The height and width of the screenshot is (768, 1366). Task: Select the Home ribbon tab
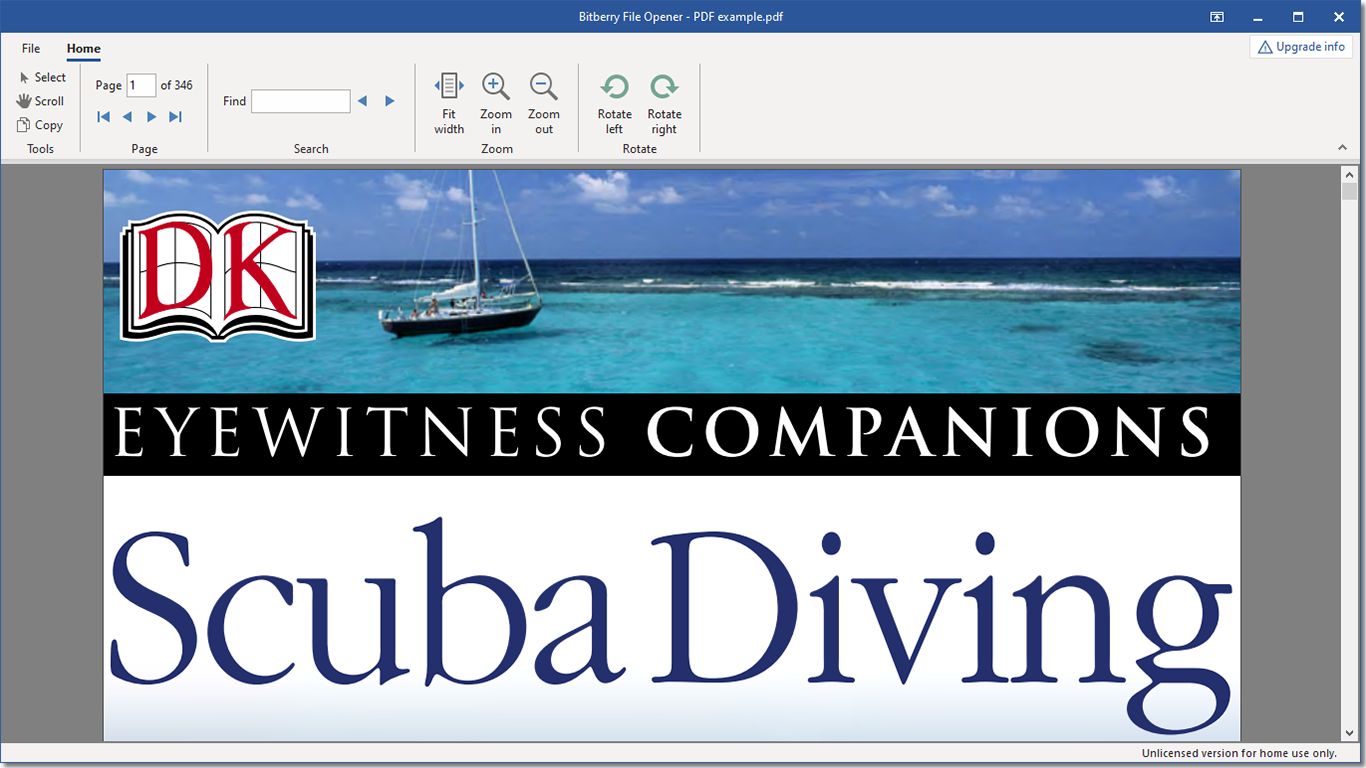pyautogui.click(x=84, y=48)
